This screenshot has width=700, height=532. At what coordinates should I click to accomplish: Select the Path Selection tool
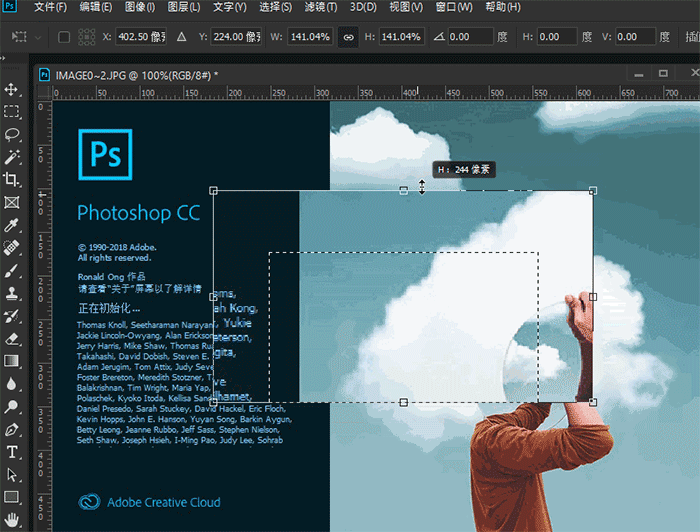coord(11,475)
